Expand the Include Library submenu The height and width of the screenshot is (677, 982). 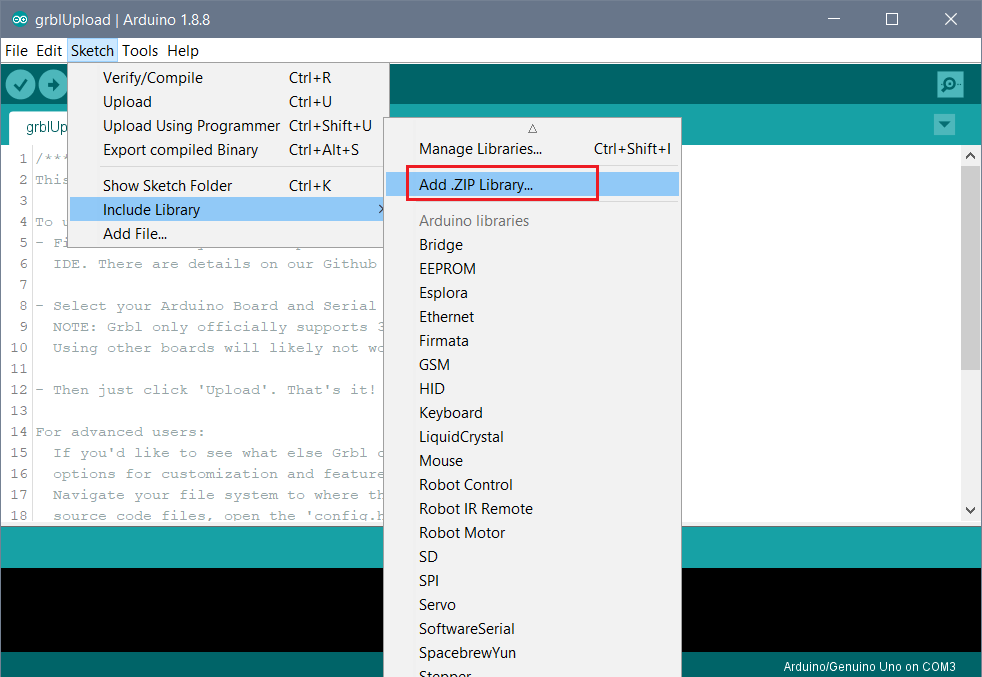click(x=226, y=209)
